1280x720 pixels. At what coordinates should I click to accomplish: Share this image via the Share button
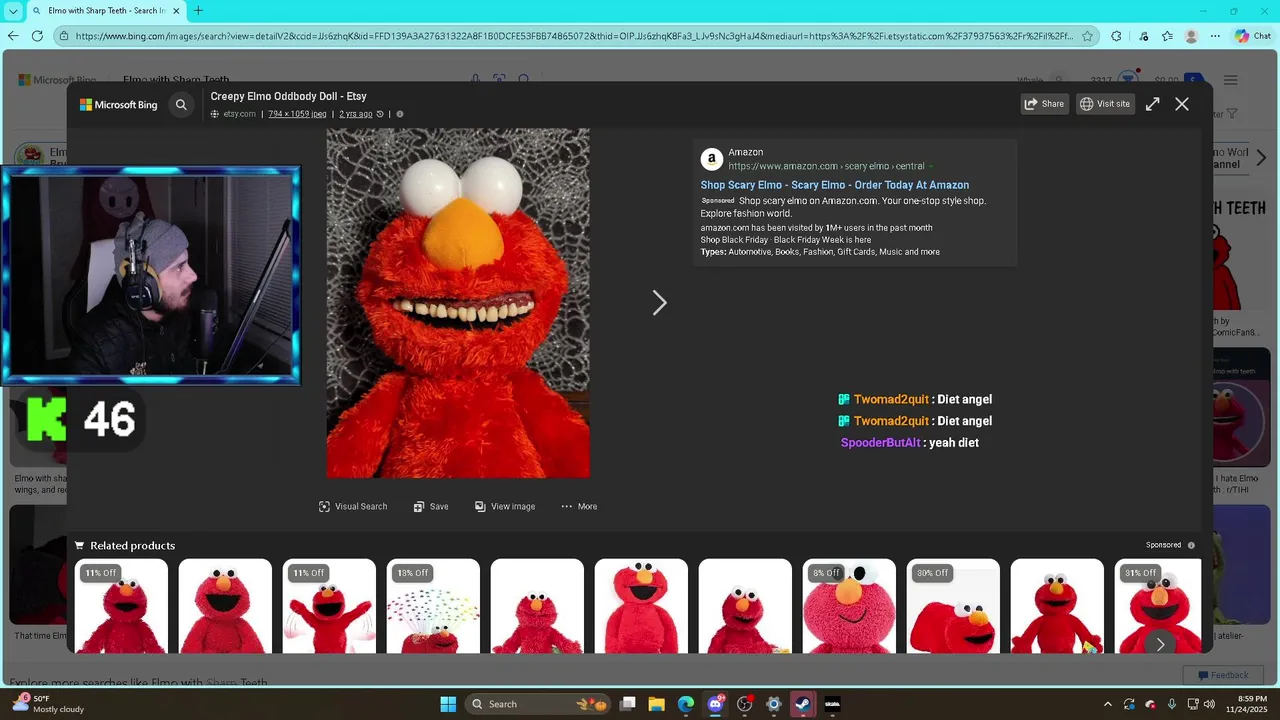tap(1044, 104)
